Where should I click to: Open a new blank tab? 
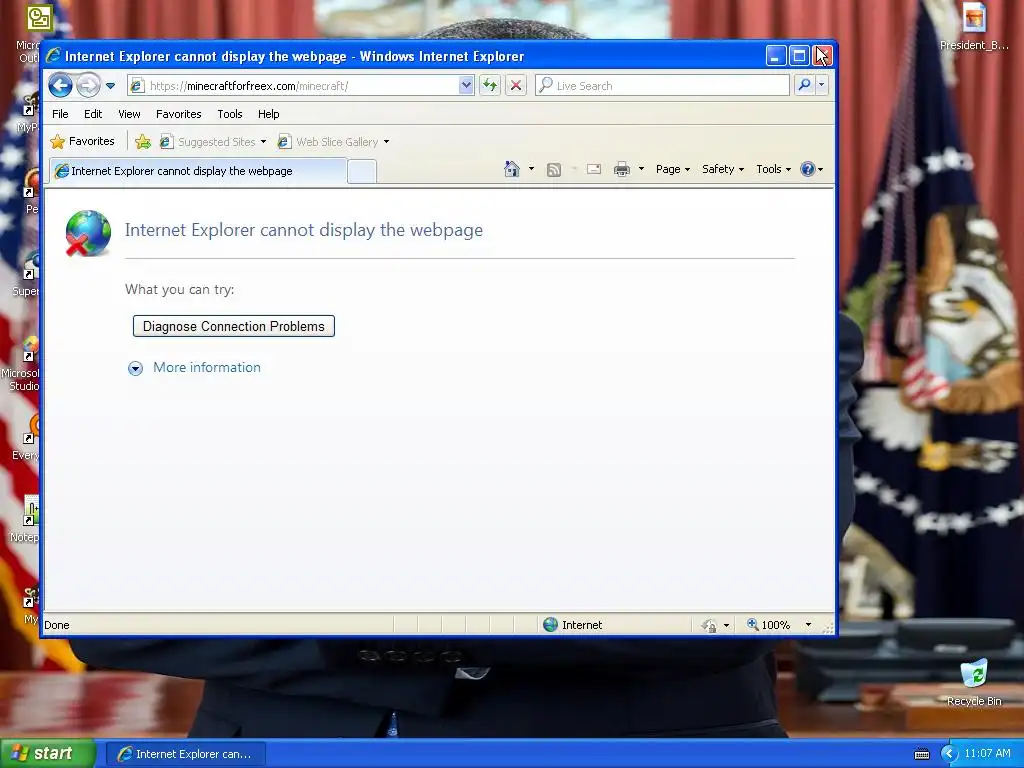(362, 172)
